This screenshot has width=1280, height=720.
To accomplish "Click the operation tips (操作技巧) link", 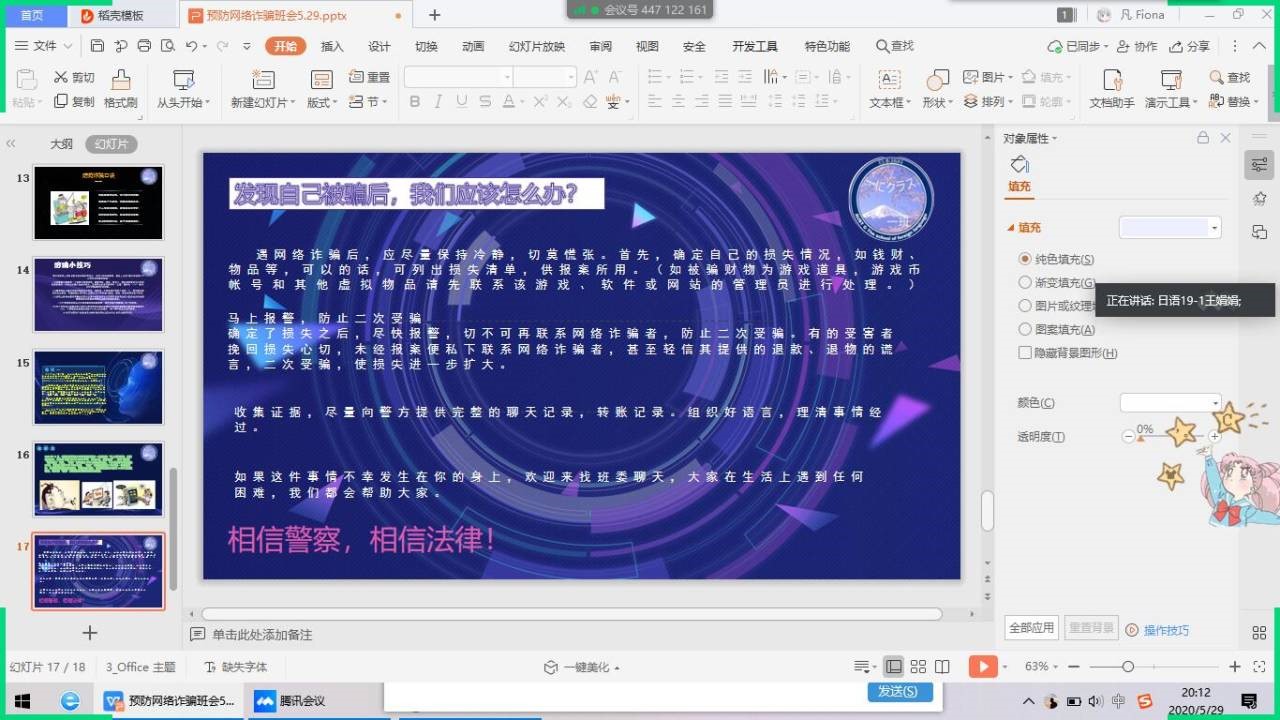I will pos(1166,630).
